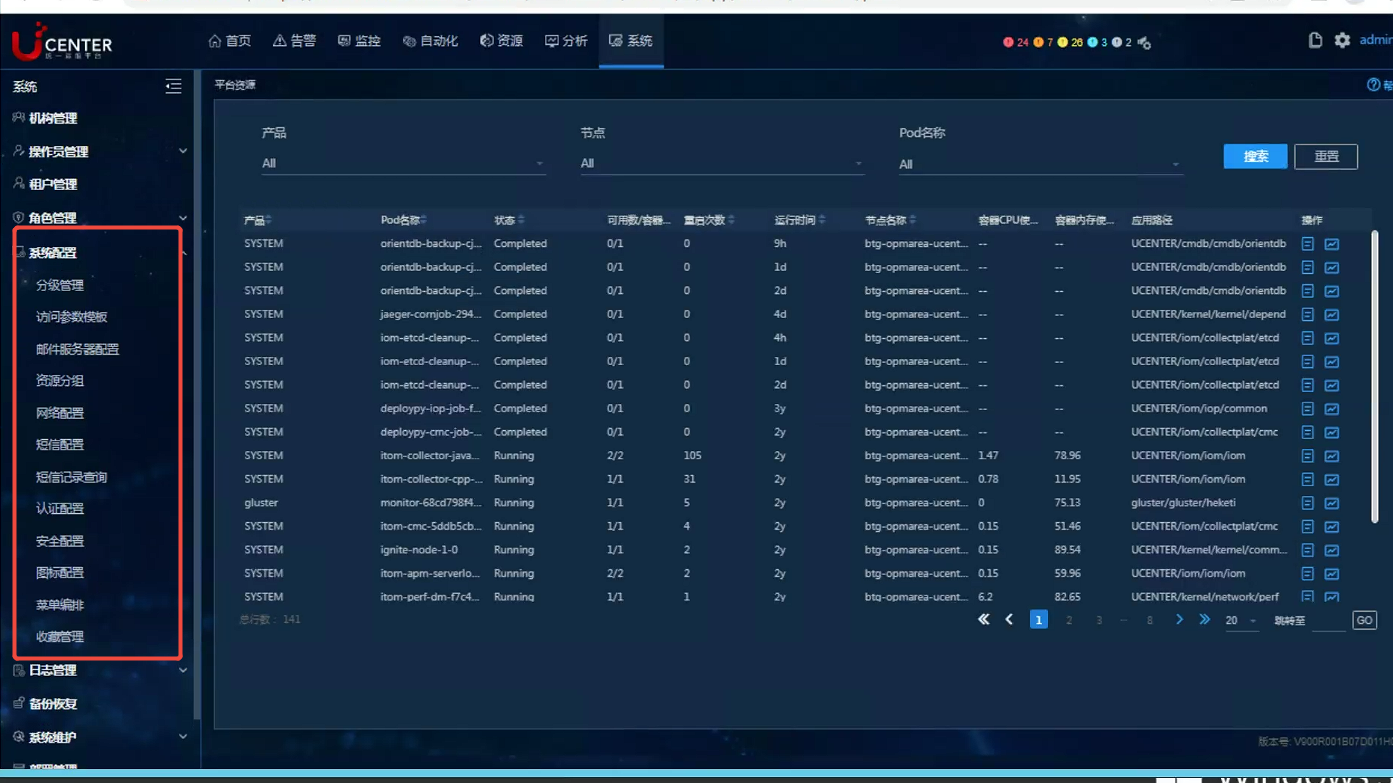This screenshot has width=1393, height=783.
Task: Open the 自动化 tab
Action: click(x=430, y=41)
